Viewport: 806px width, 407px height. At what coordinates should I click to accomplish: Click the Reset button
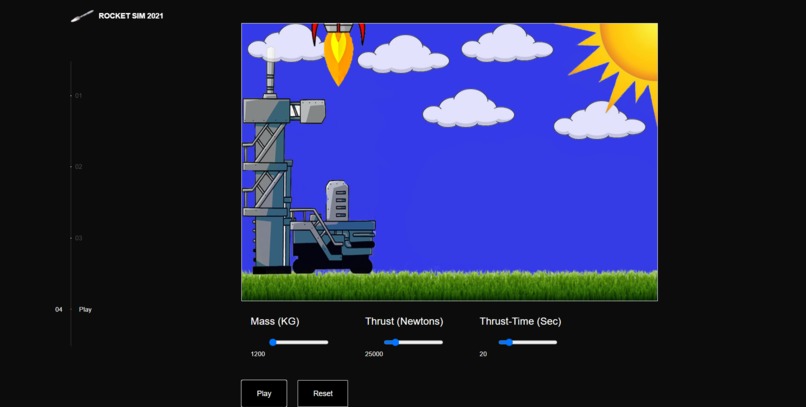[x=323, y=393]
